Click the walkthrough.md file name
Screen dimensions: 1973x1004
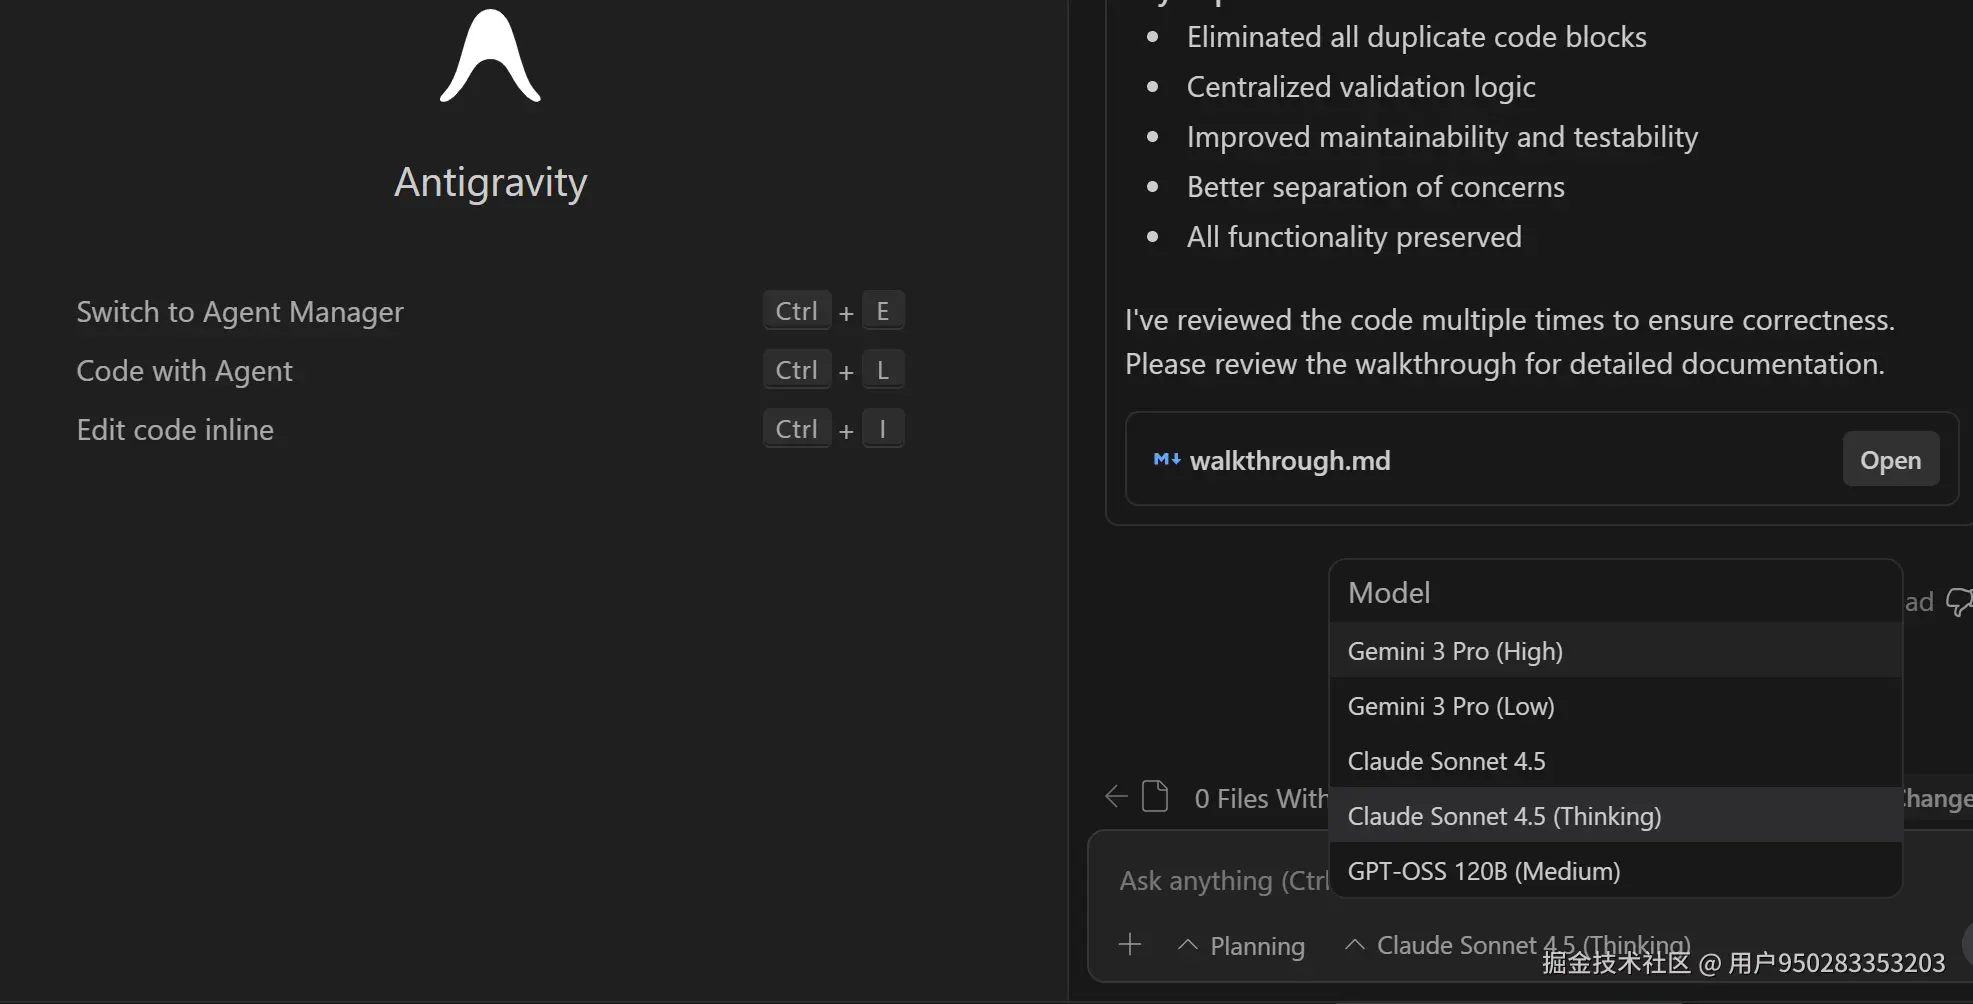pyautogui.click(x=1290, y=461)
